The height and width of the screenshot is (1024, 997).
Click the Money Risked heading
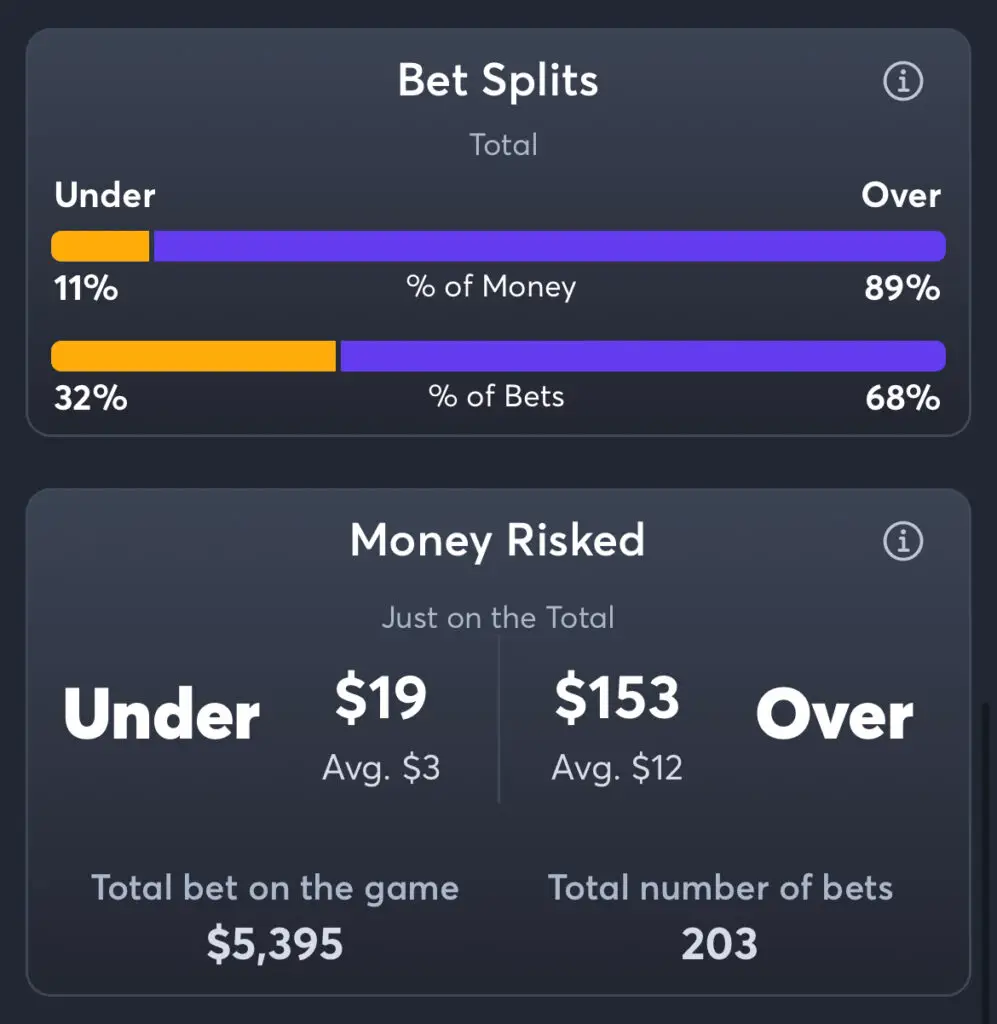497,541
